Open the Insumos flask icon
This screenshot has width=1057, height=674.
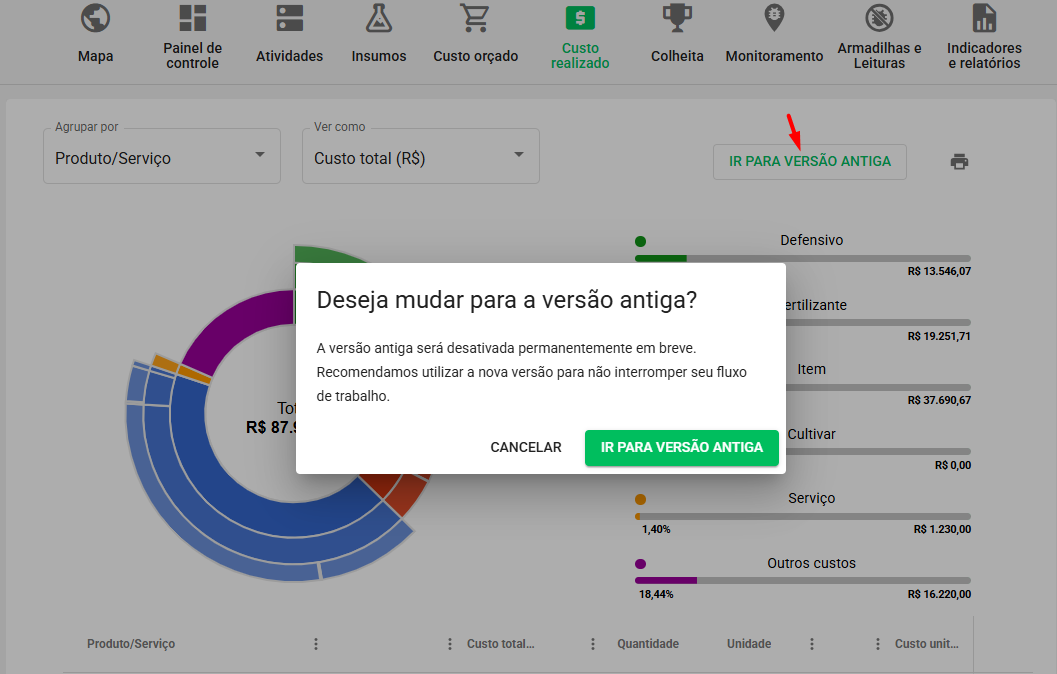coord(378,18)
